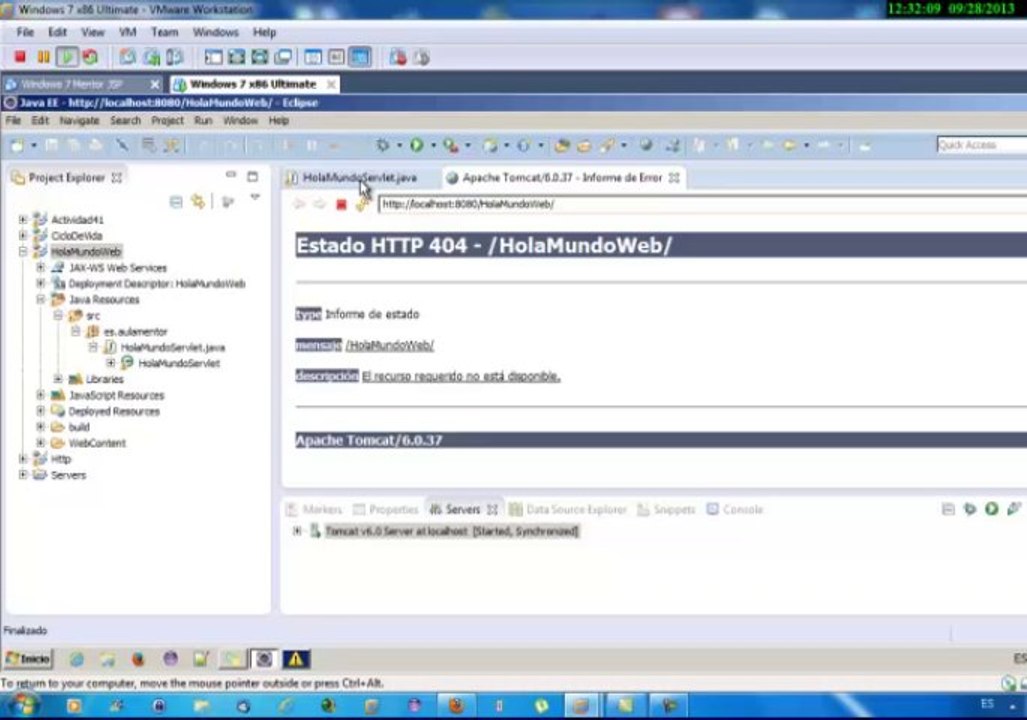Expand the WebContent folder node
This screenshot has height=720, width=1027.
point(41,443)
